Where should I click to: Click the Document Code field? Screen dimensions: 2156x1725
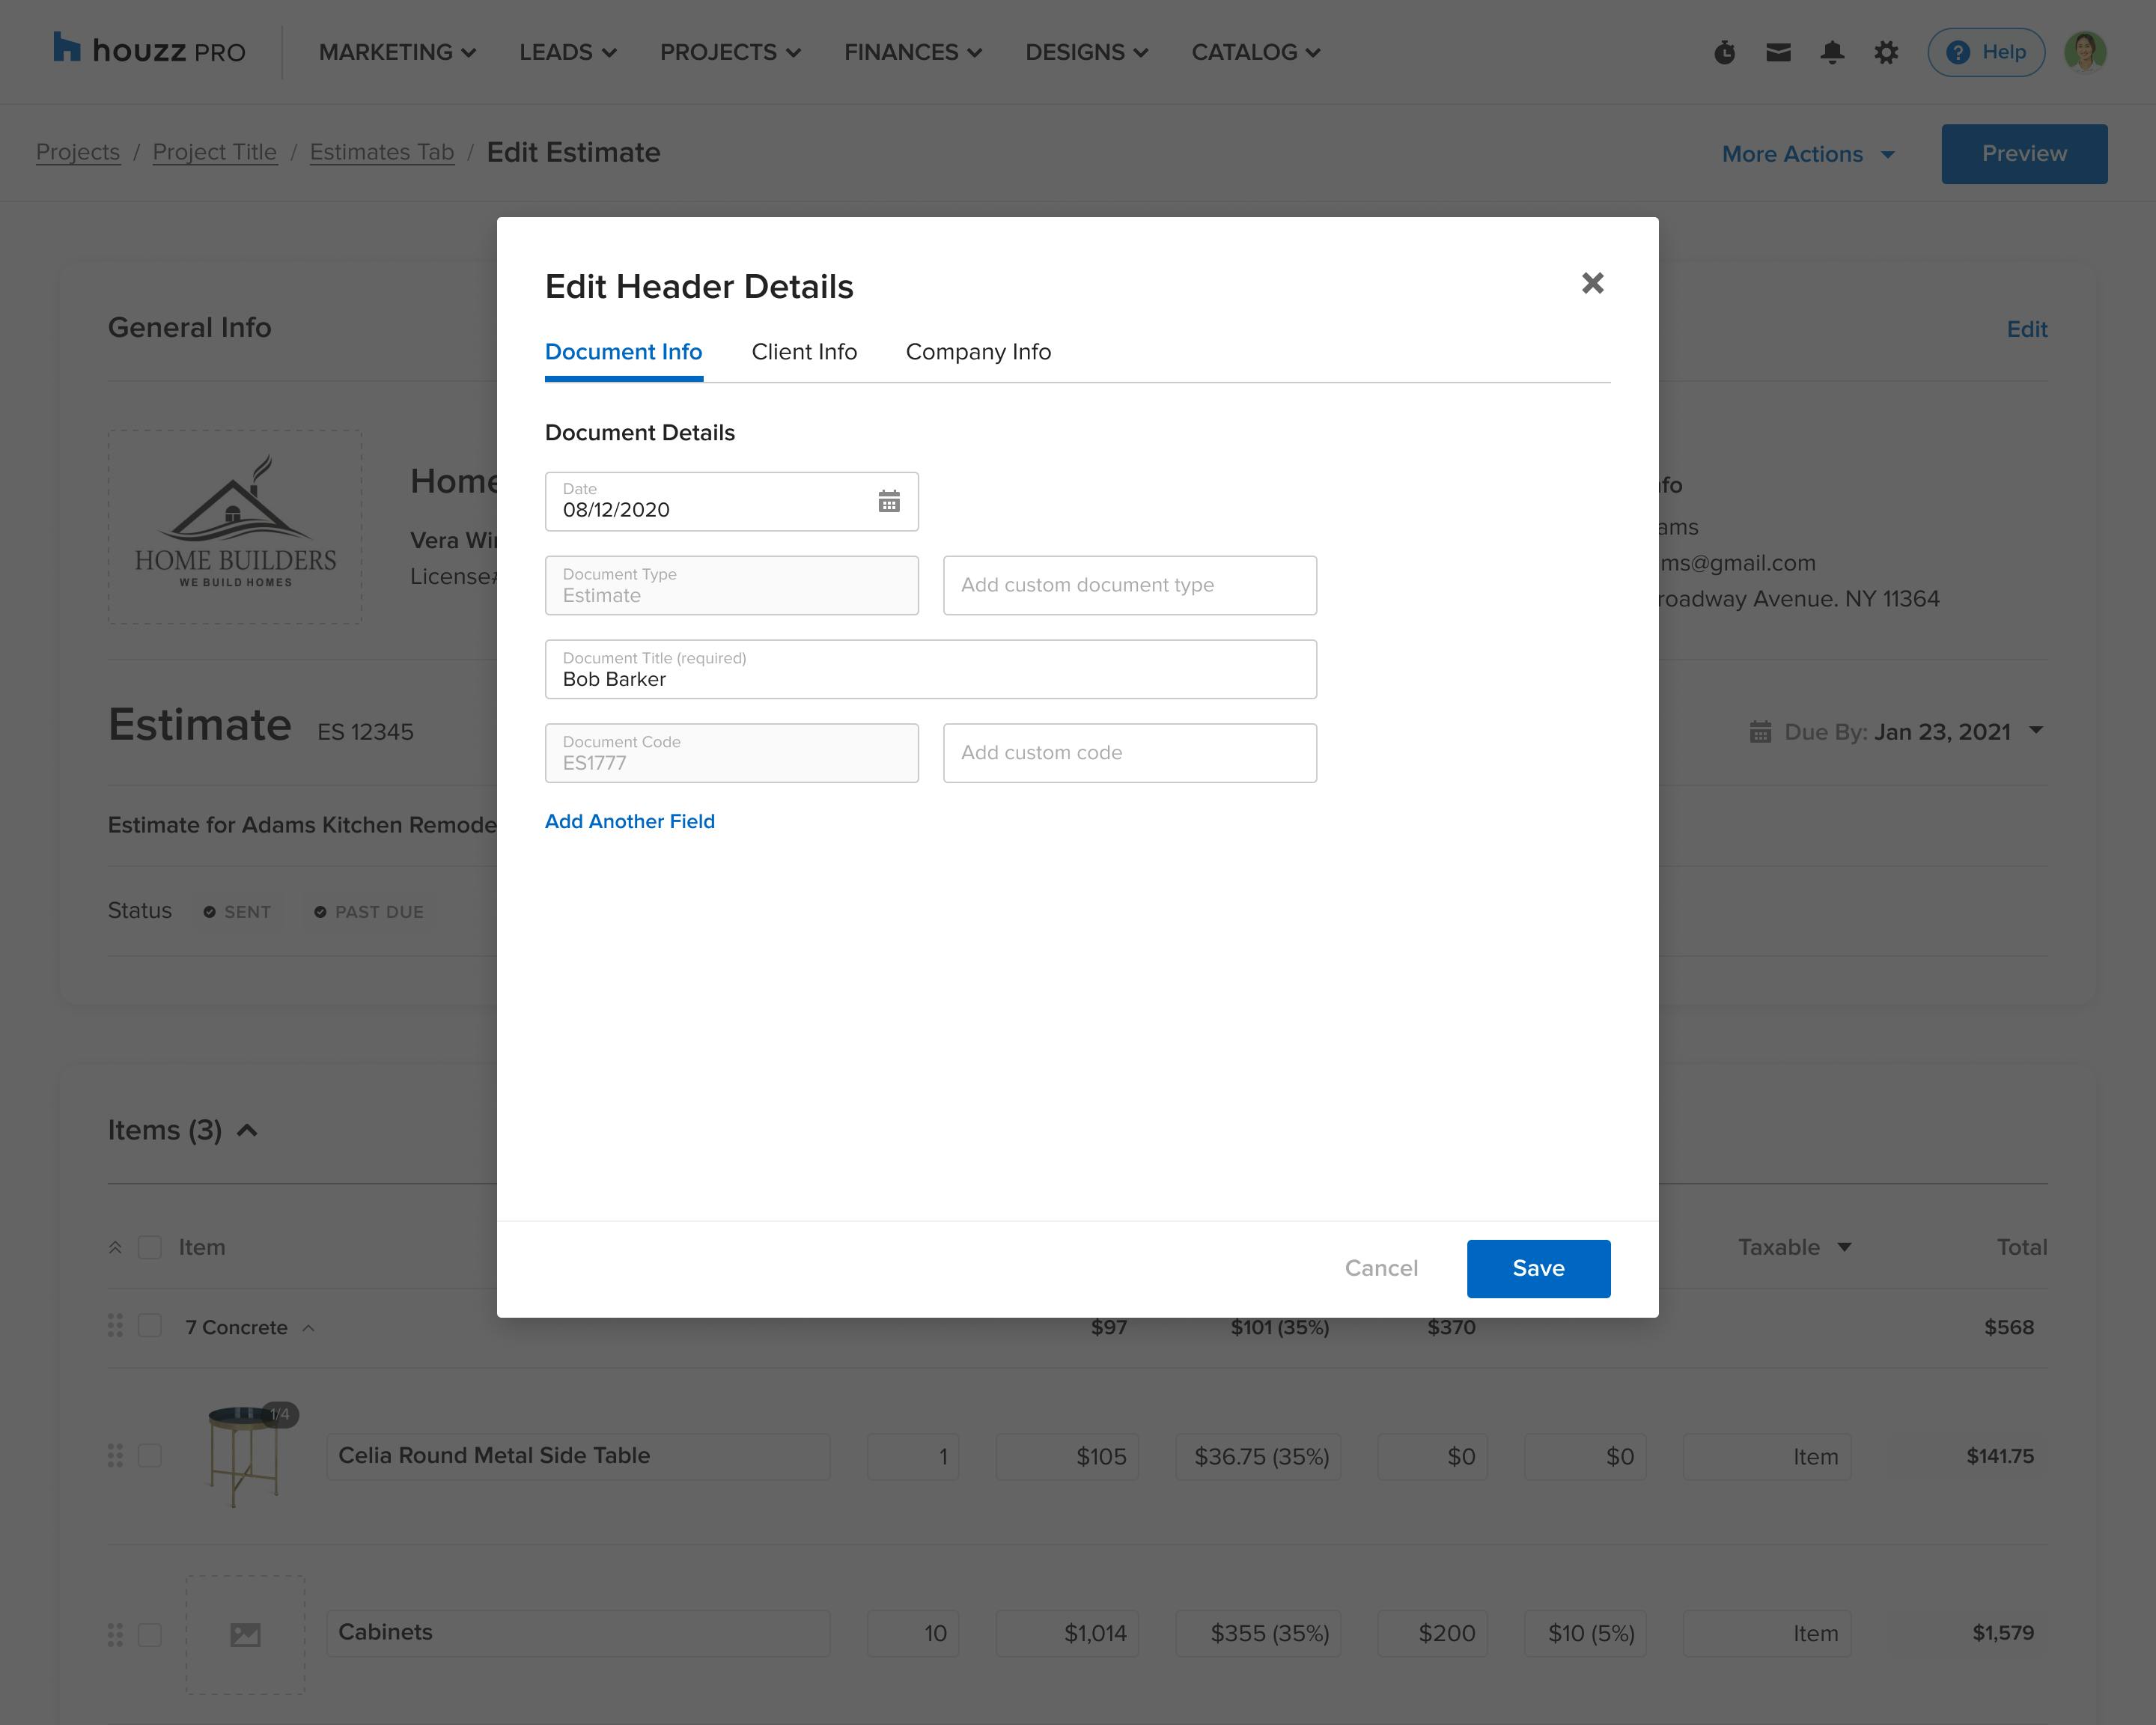pyautogui.click(x=732, y=753)
